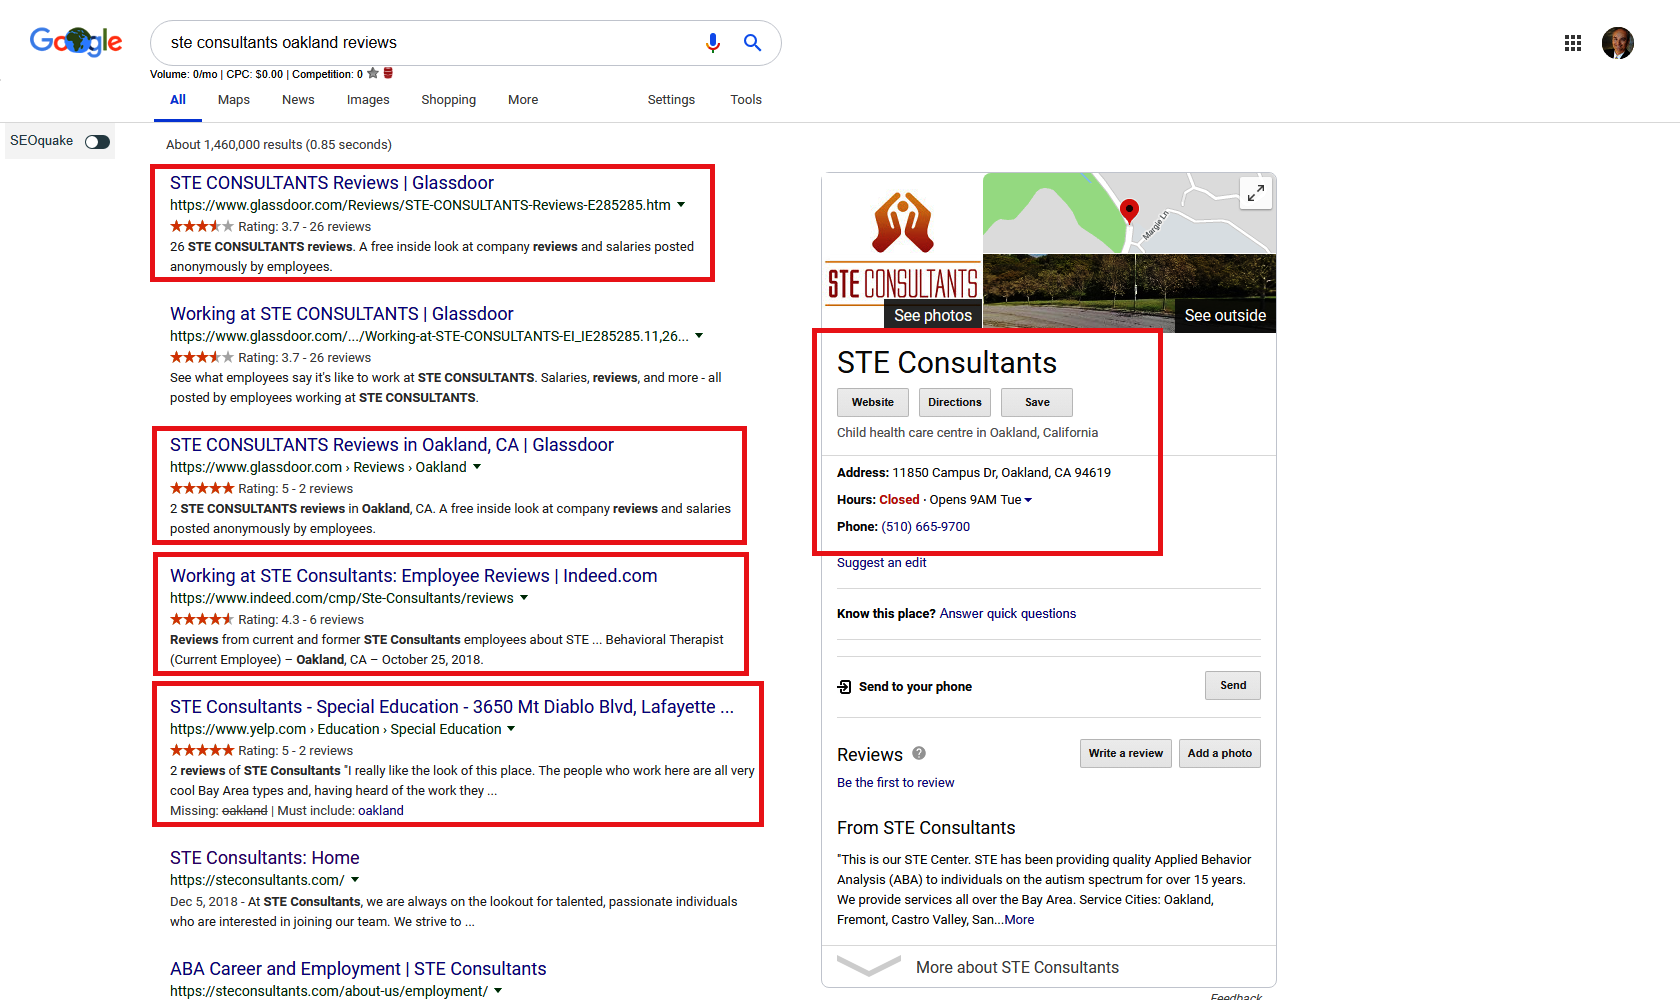Viewport: 1680px width, 1000px height.
Task: Click the Must include oakland link
Action: (x=381, y=811)
